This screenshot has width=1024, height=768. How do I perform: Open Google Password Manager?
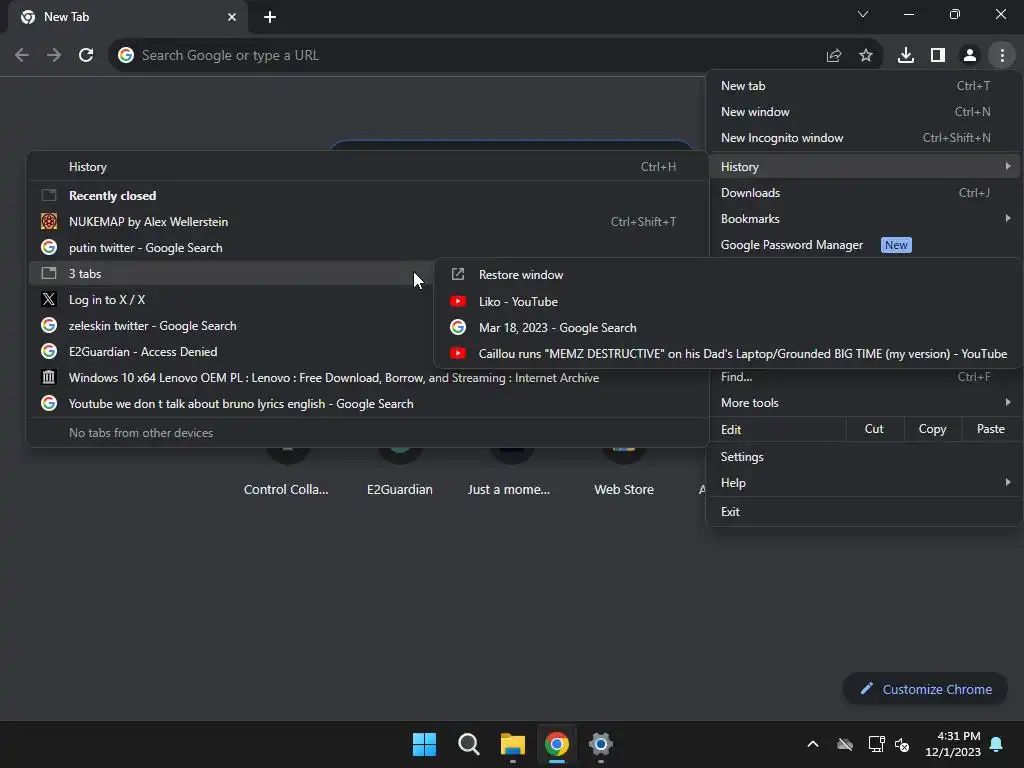(865, 245)
